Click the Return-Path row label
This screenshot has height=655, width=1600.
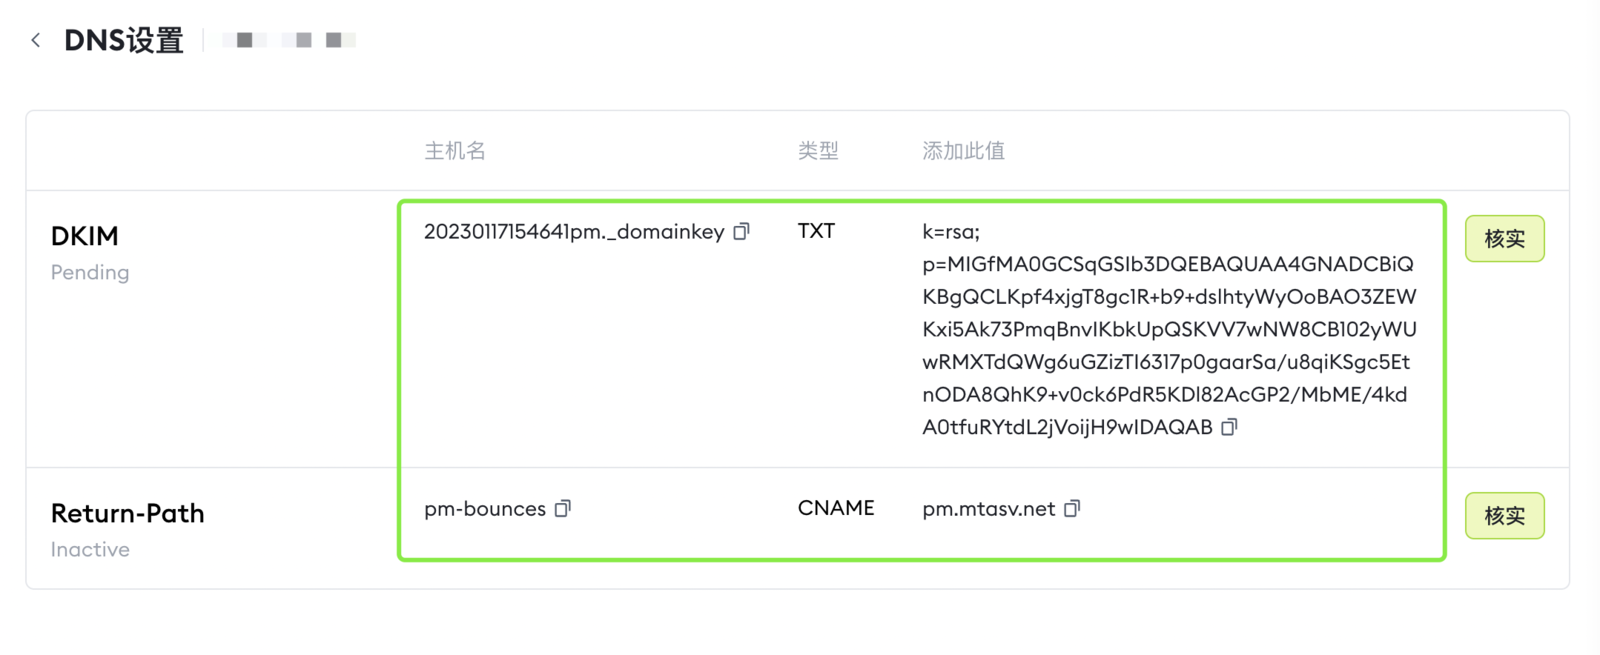point(127,513)
